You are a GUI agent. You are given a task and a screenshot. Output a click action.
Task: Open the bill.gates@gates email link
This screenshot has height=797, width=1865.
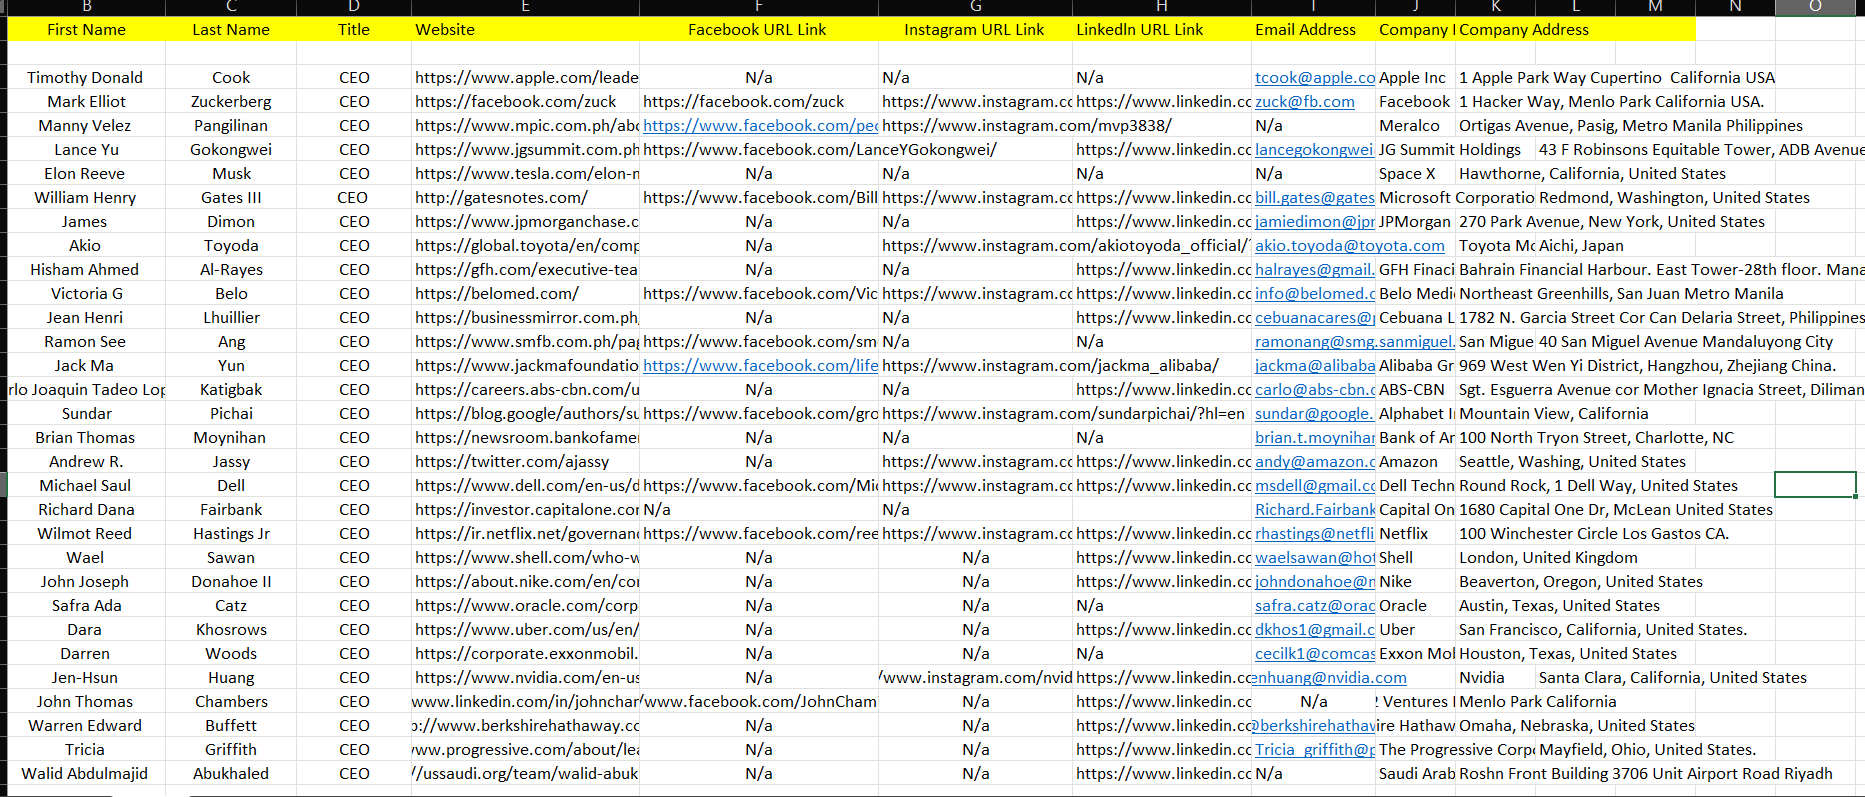click(x=1314, y=197)
